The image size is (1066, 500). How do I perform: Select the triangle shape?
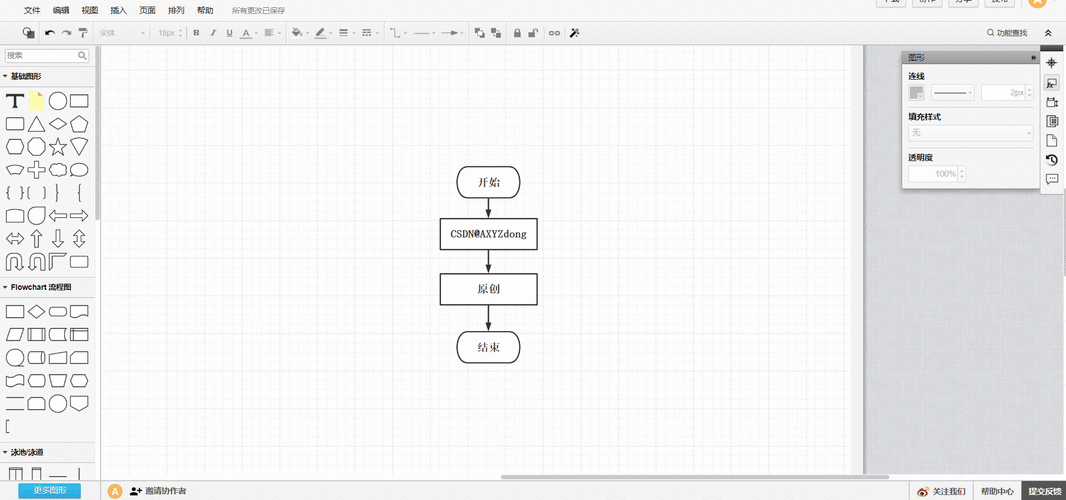click(x=36, y=124)
